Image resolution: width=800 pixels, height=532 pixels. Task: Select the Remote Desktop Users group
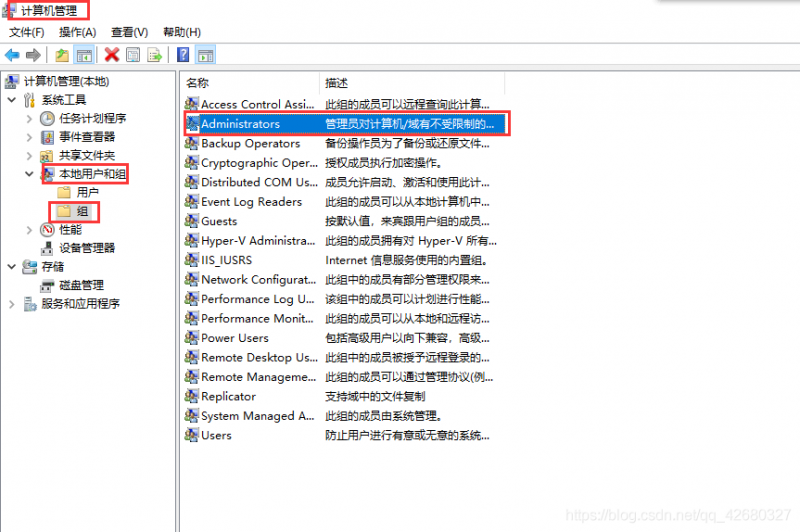point(259,357)
